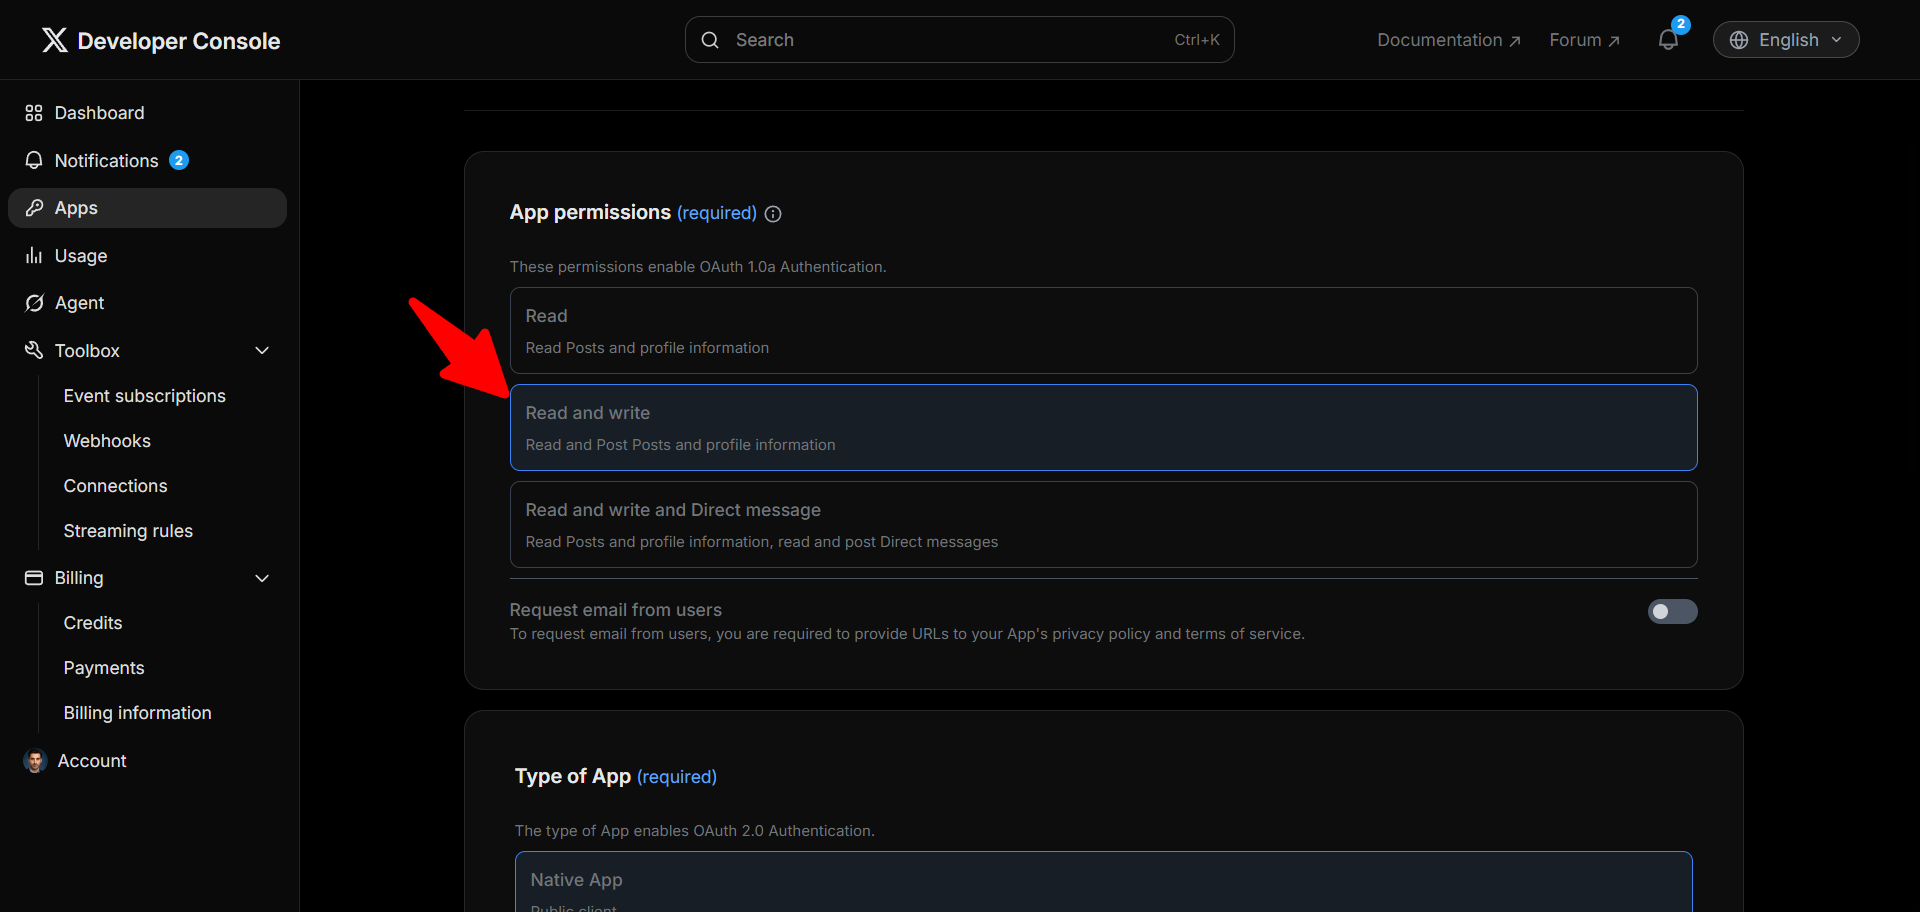Click the Billing card icon
1920x912 pixels.
pos(34,578)
